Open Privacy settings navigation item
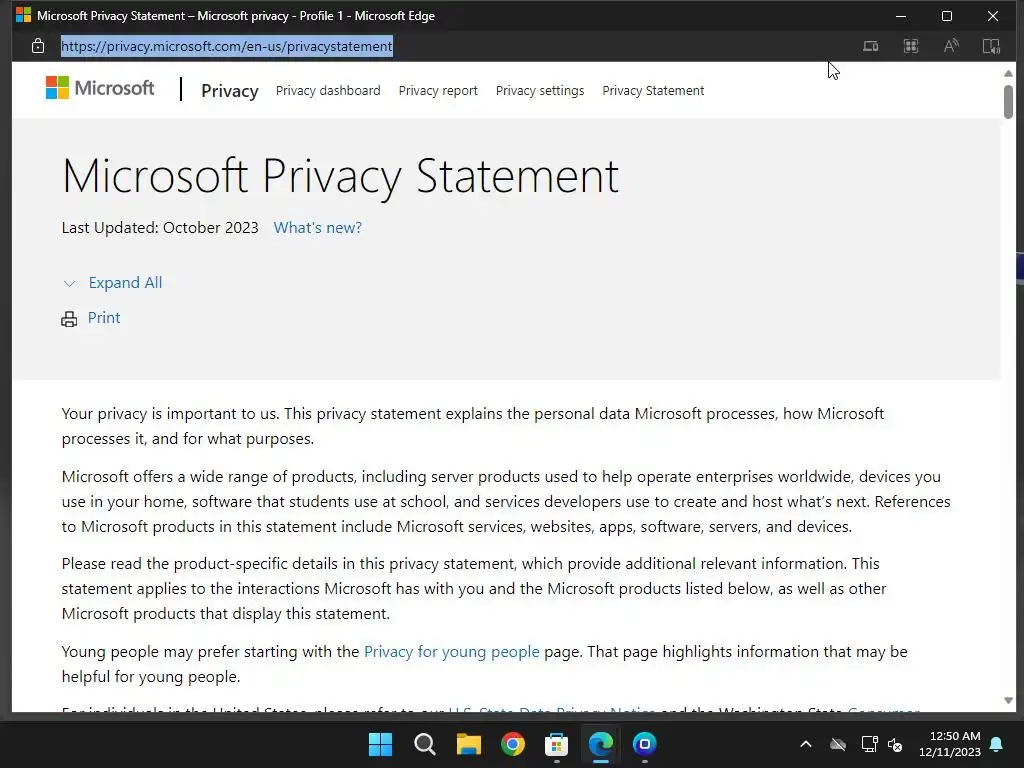The height and width of the screenshot is (768, 1024). tap(540, 91)
